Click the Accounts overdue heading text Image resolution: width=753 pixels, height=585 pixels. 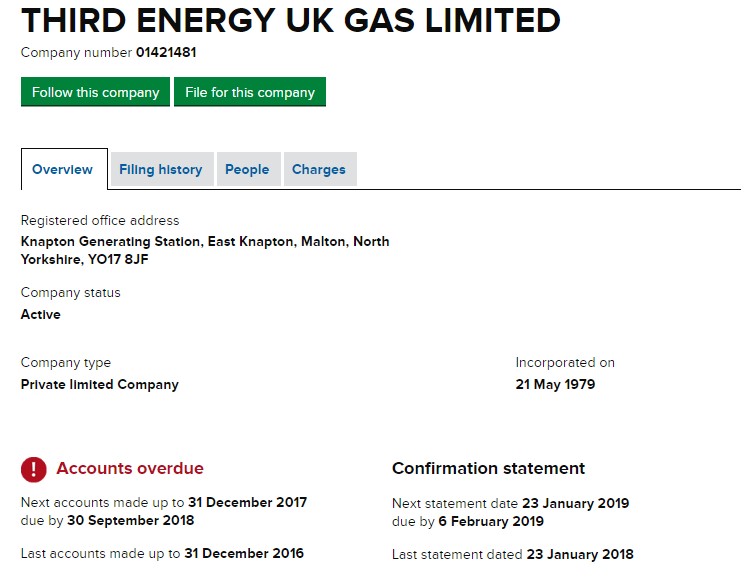tap(130, 468)
